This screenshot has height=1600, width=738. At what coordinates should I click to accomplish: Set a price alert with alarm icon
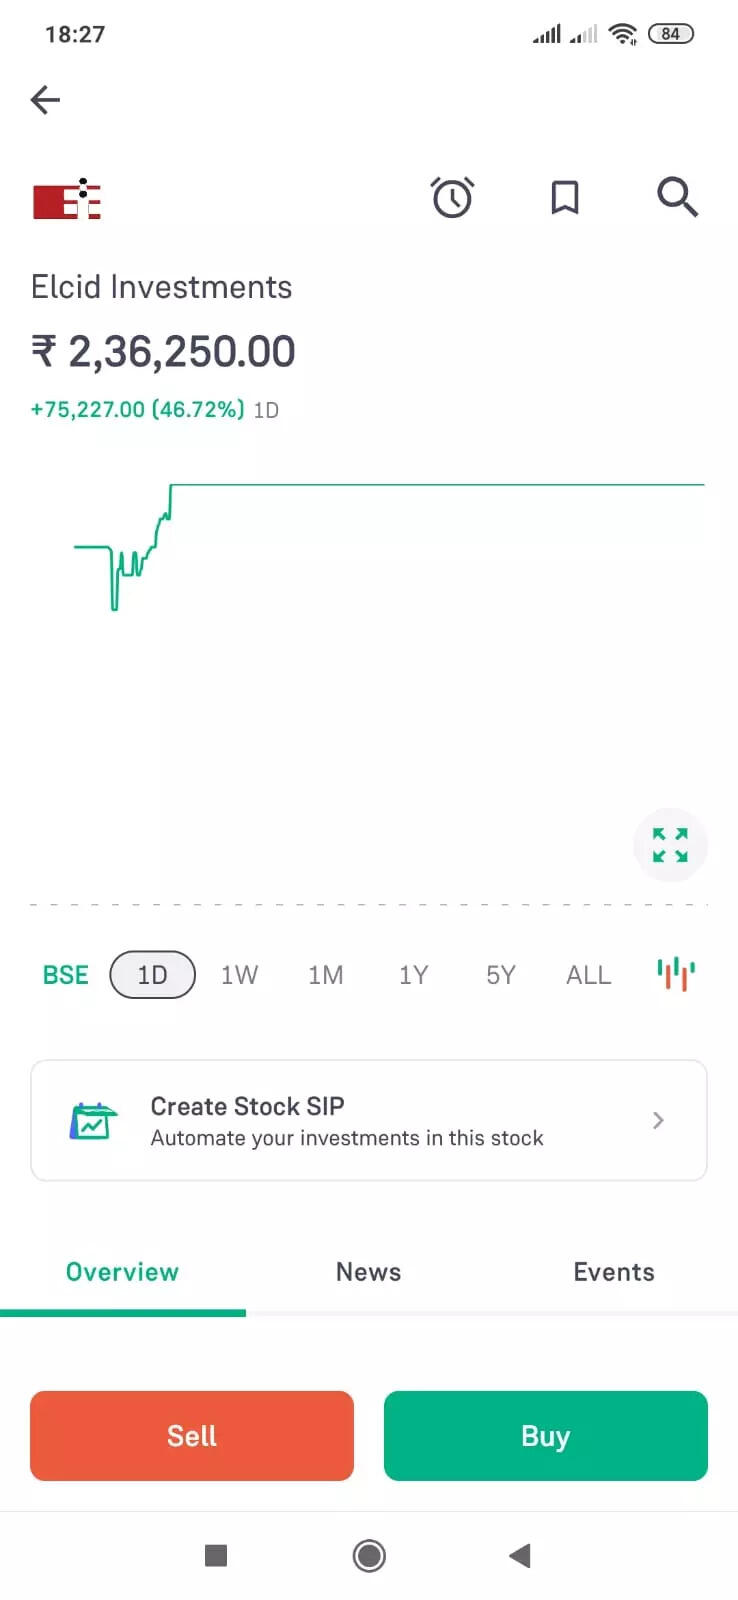[452, 197]
